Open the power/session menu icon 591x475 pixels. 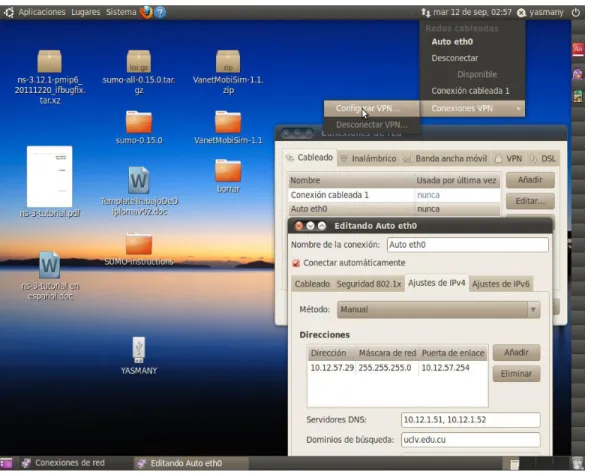[x=575, y=12]
